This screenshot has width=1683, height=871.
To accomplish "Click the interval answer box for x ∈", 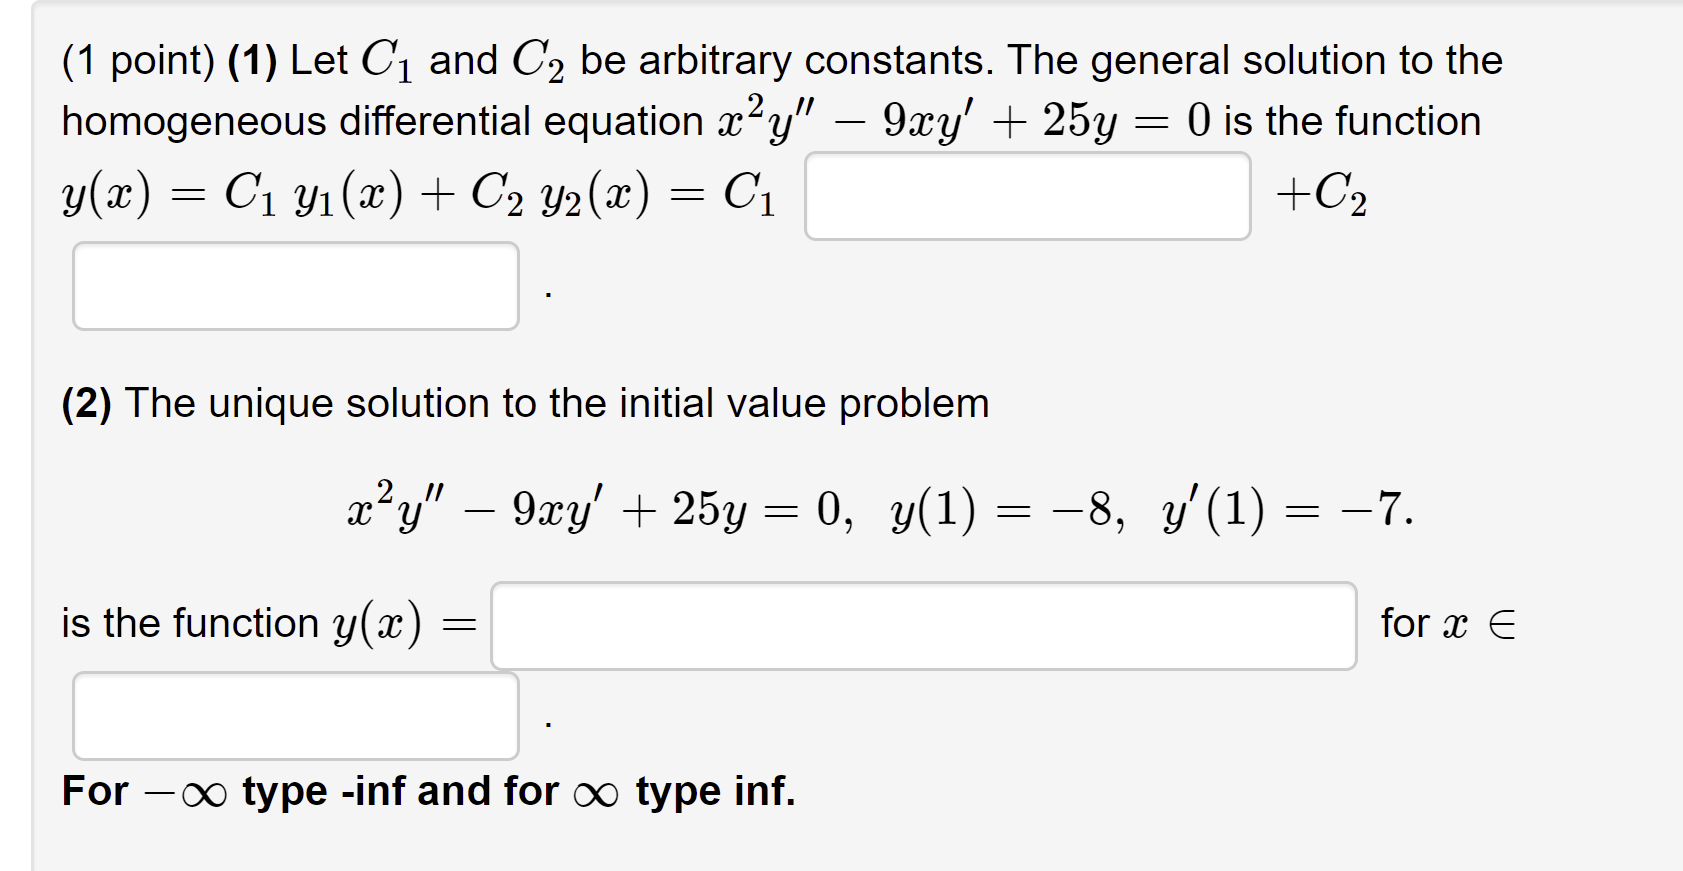I will 294,716.
